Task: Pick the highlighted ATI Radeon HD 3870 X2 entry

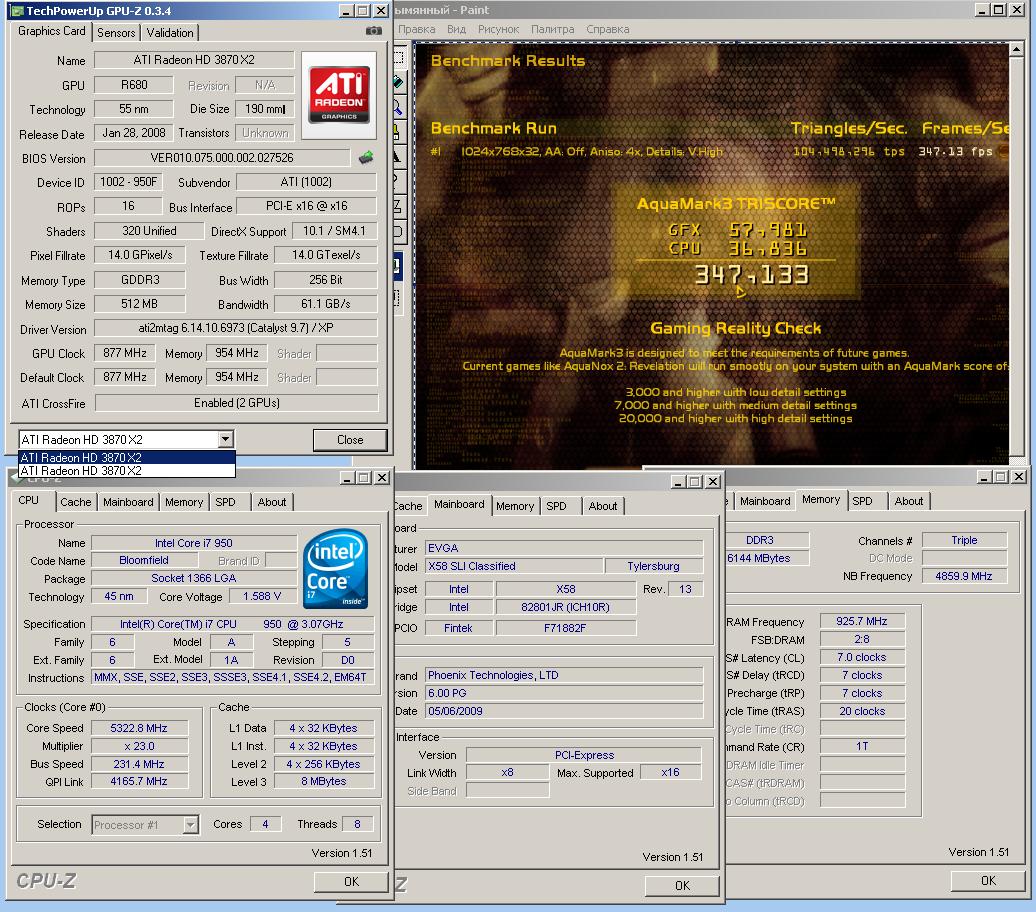Action: (127, 457)
